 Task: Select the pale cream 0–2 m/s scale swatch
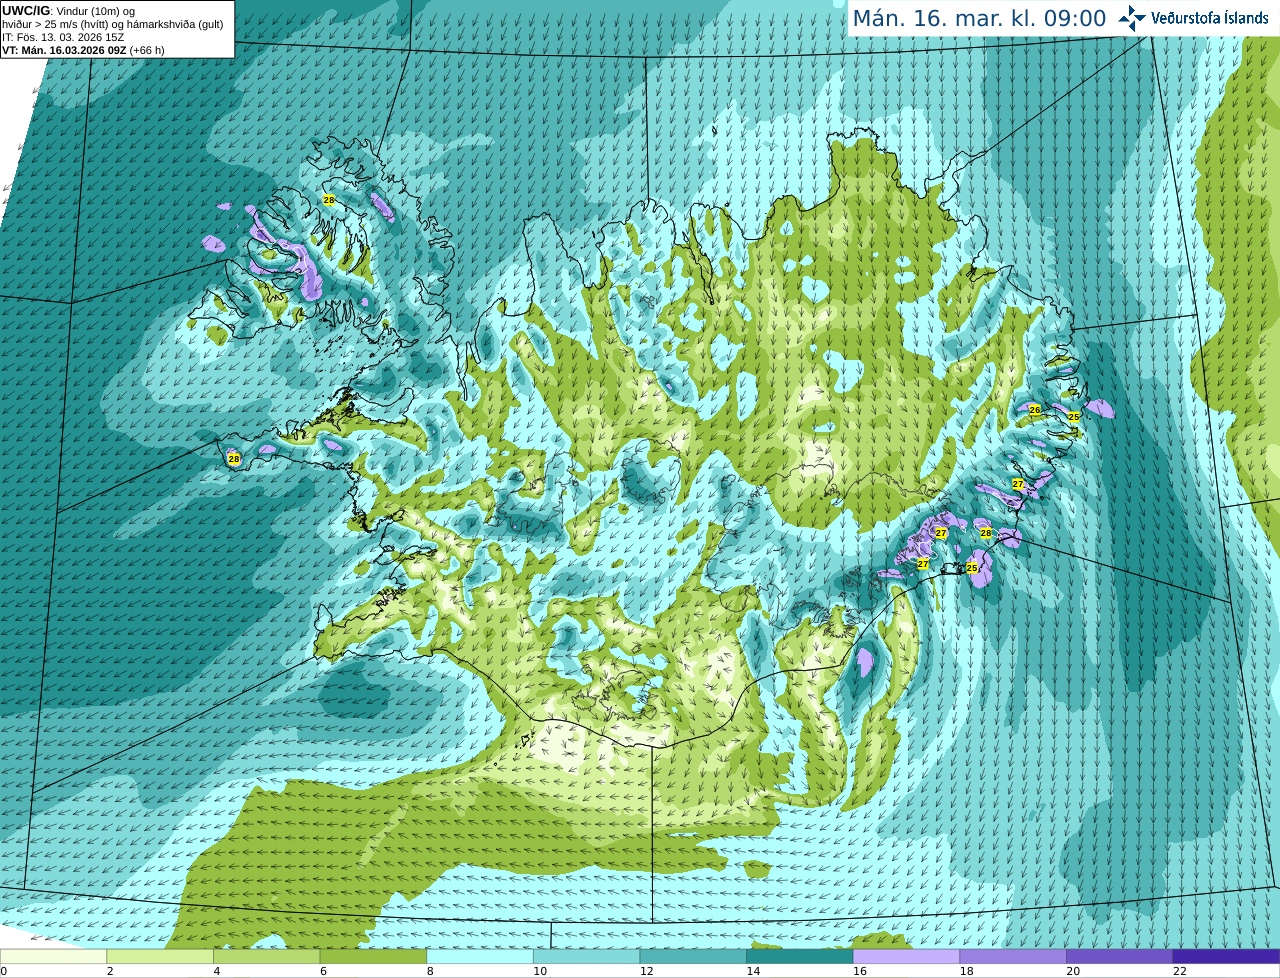[x=53, y=956]
